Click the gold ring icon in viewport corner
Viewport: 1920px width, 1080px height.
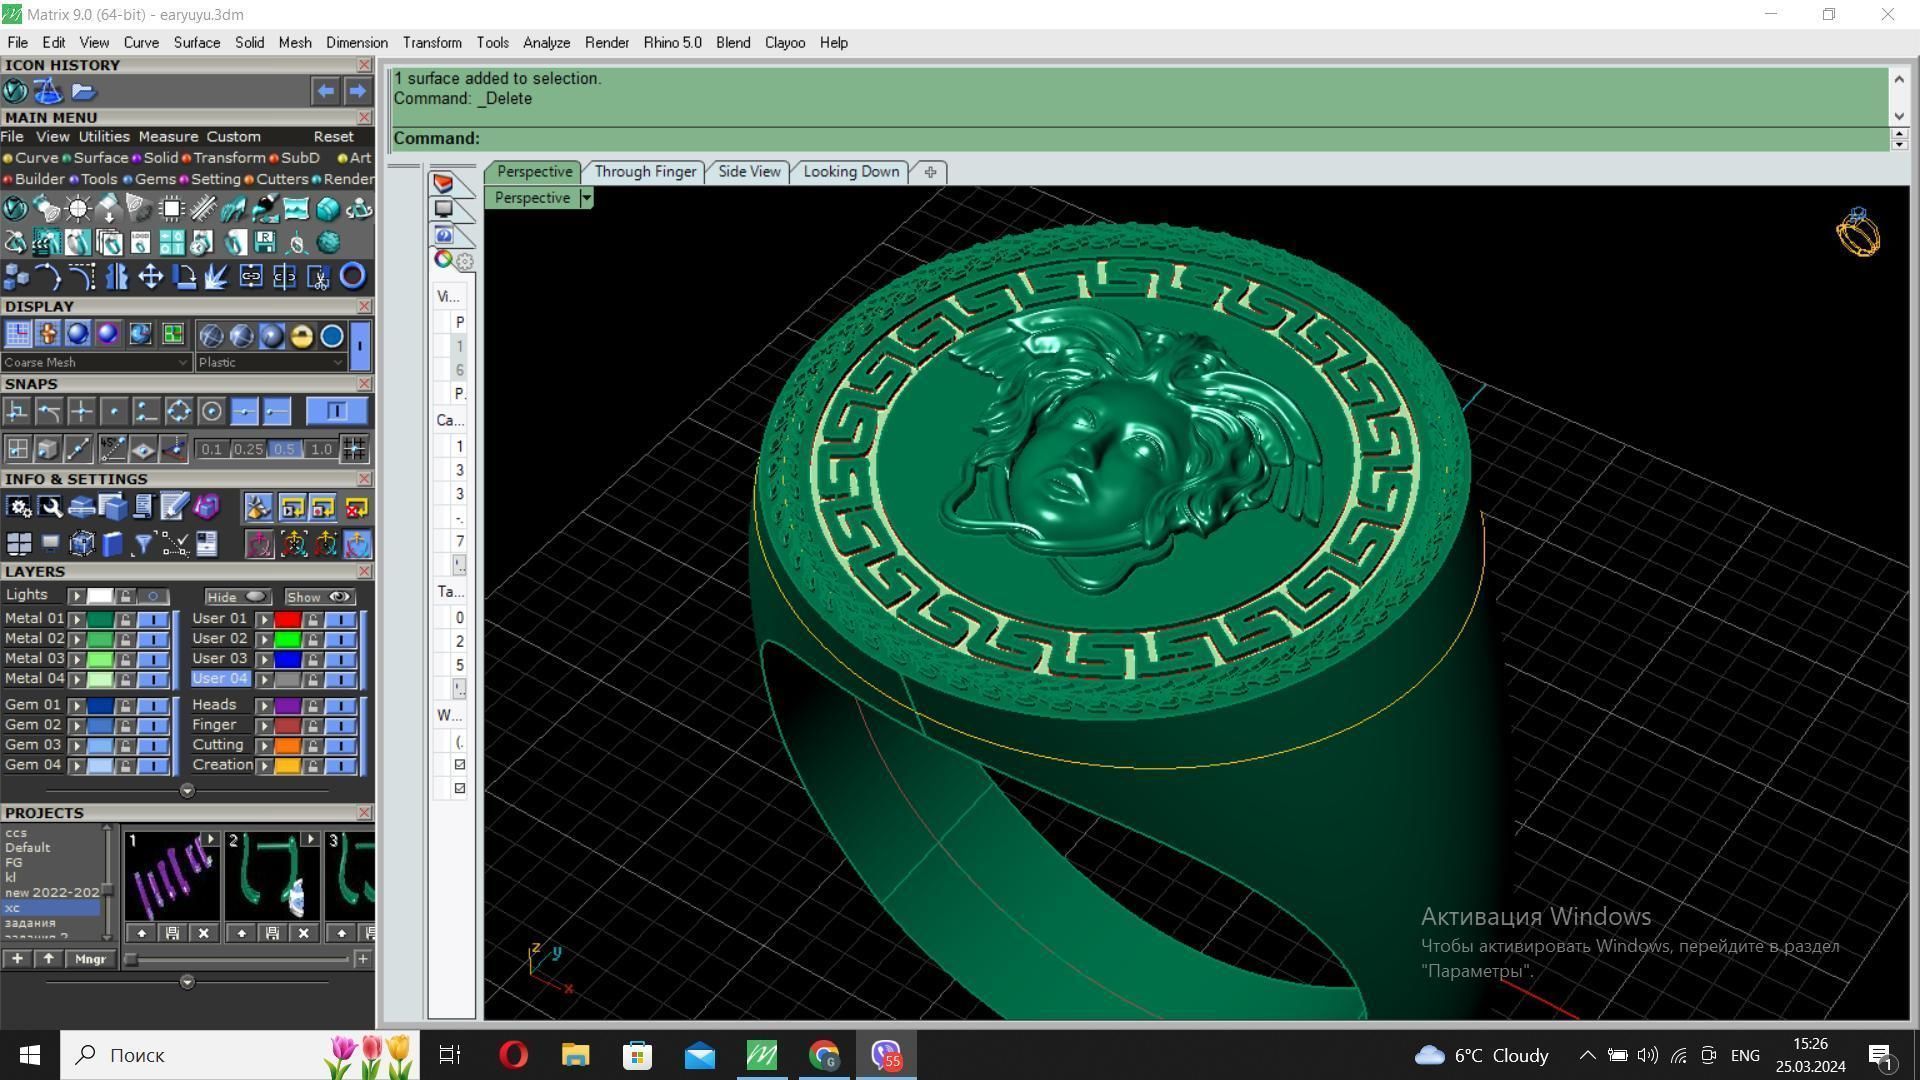[x=1858, y=233]
